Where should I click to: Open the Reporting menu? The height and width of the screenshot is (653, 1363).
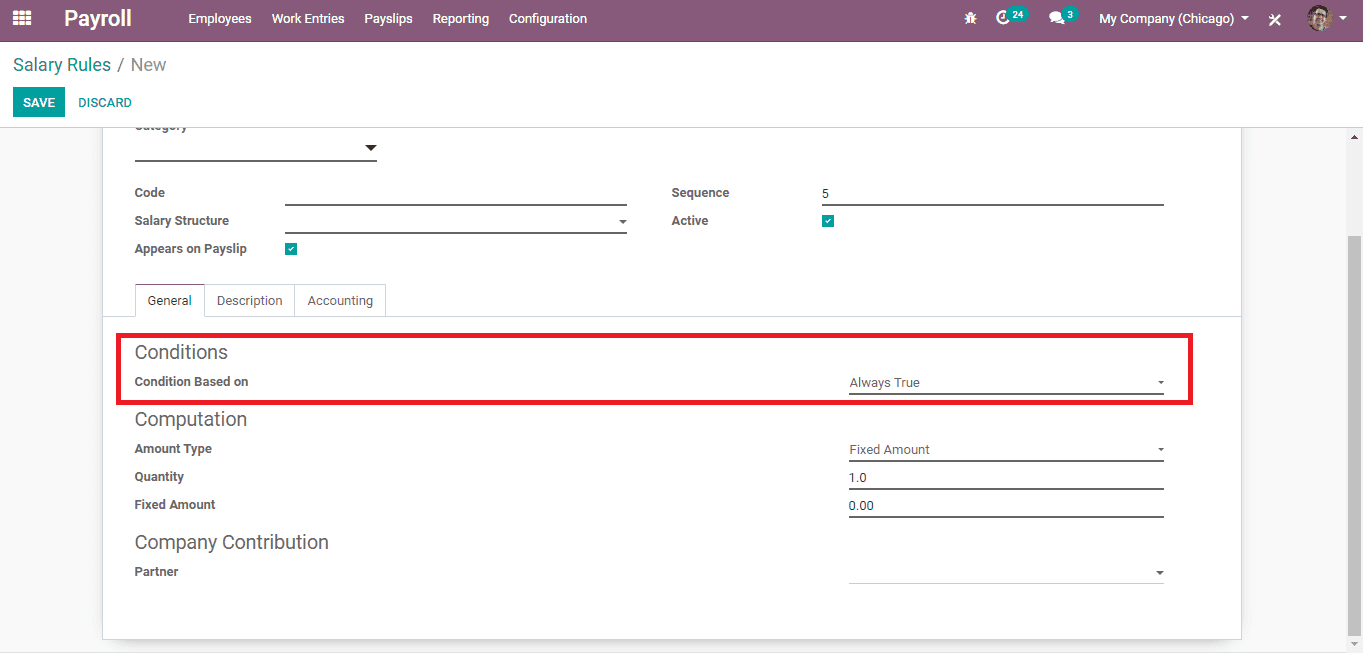coord(461,19)
